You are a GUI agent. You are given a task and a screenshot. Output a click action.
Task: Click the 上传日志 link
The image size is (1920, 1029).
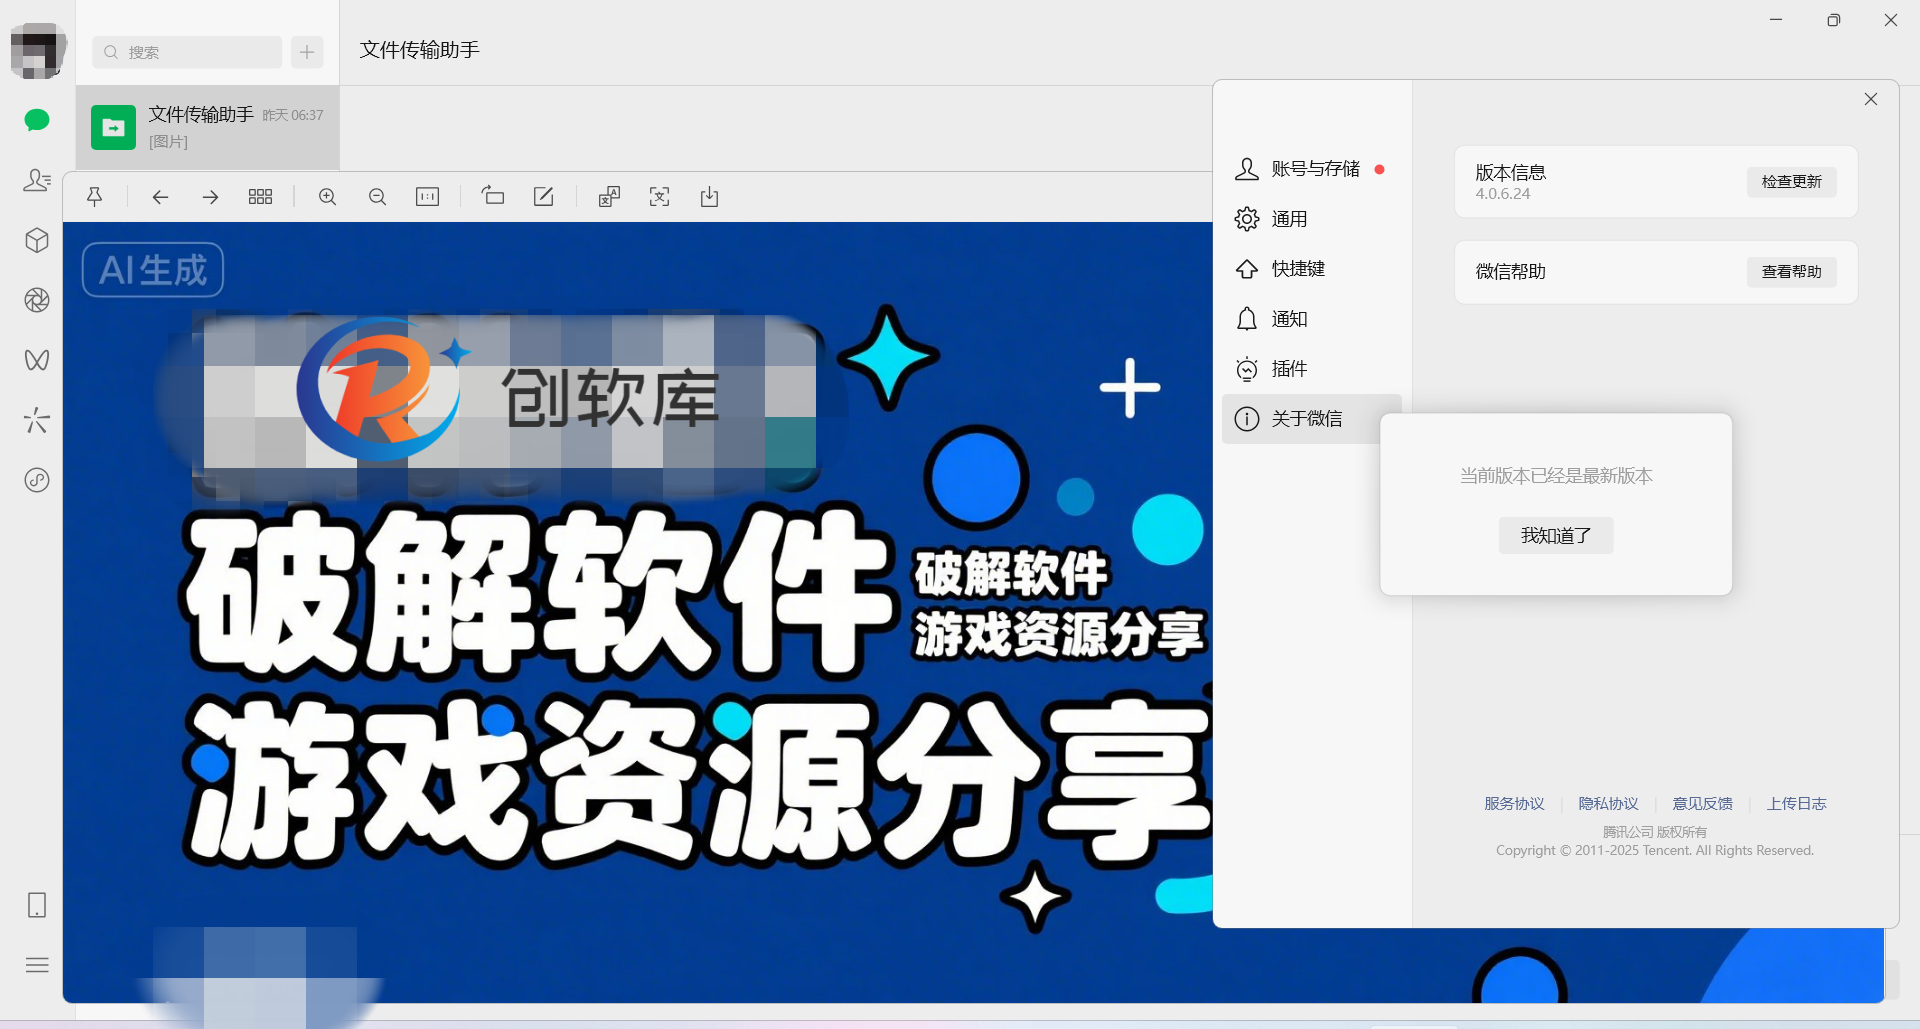tap(1796, 804)
